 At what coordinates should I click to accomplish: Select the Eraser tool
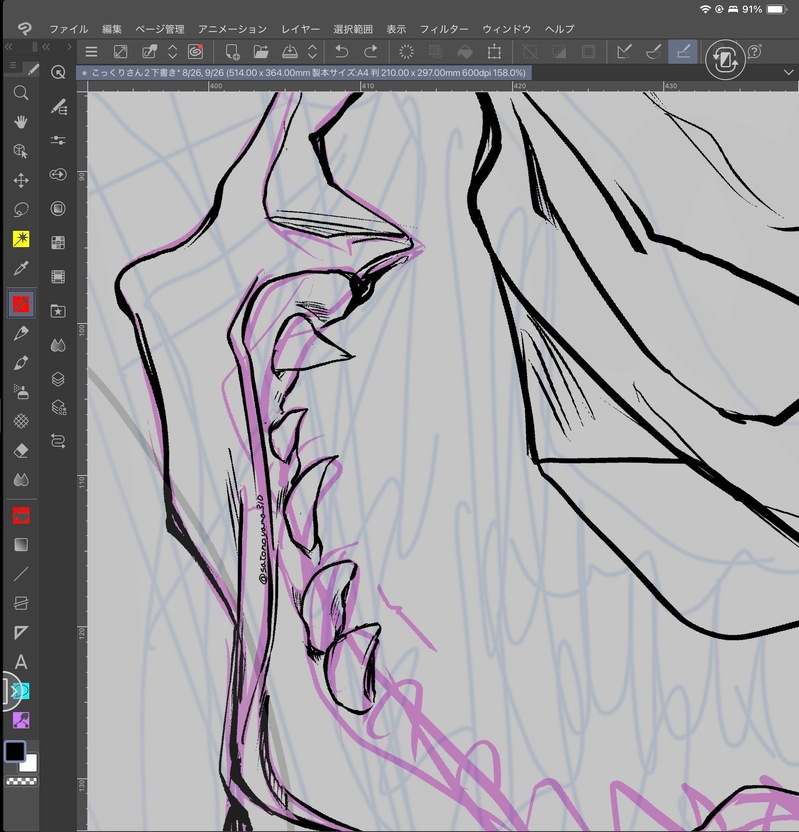20,450
